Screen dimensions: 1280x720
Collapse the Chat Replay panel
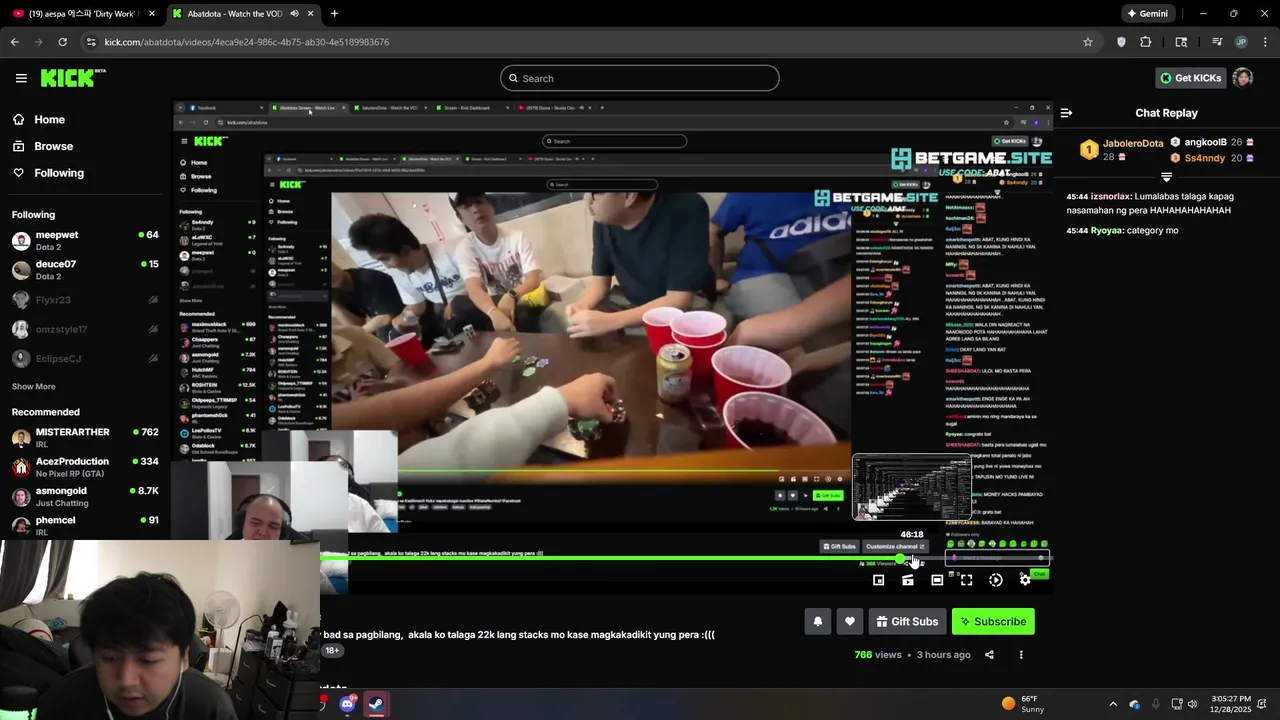(1066, 113)
